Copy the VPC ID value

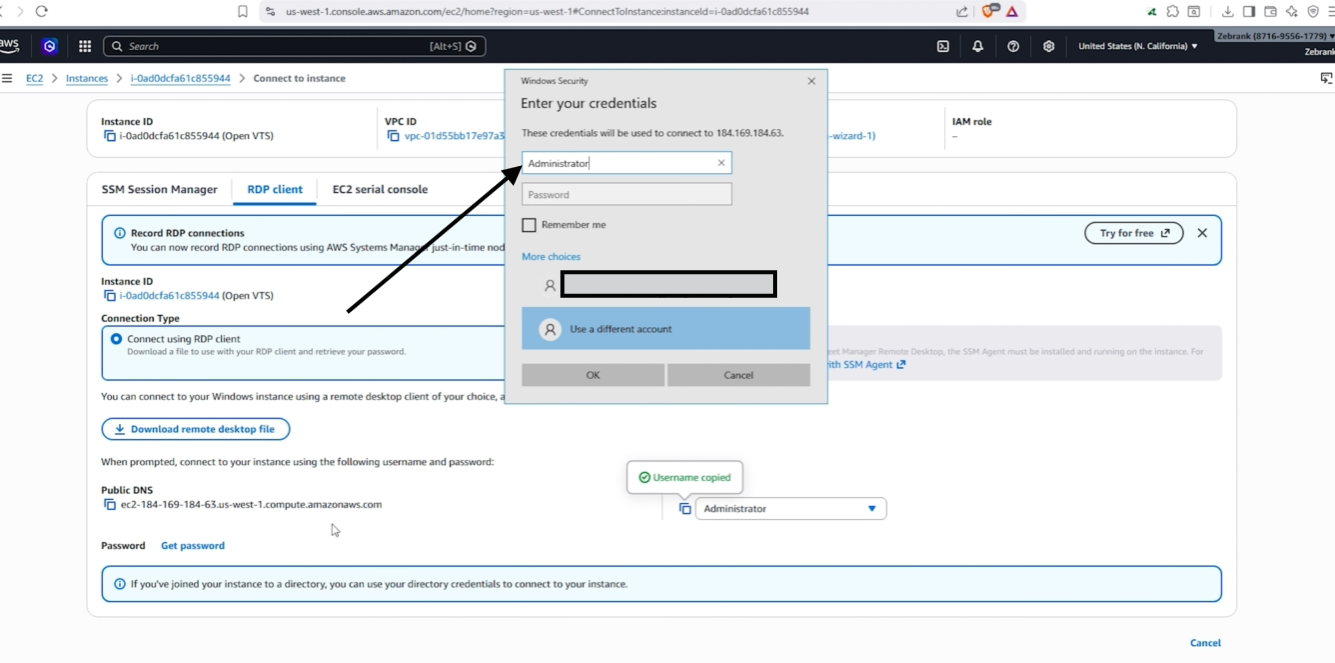pyautogui.click(x=393, y=136)
